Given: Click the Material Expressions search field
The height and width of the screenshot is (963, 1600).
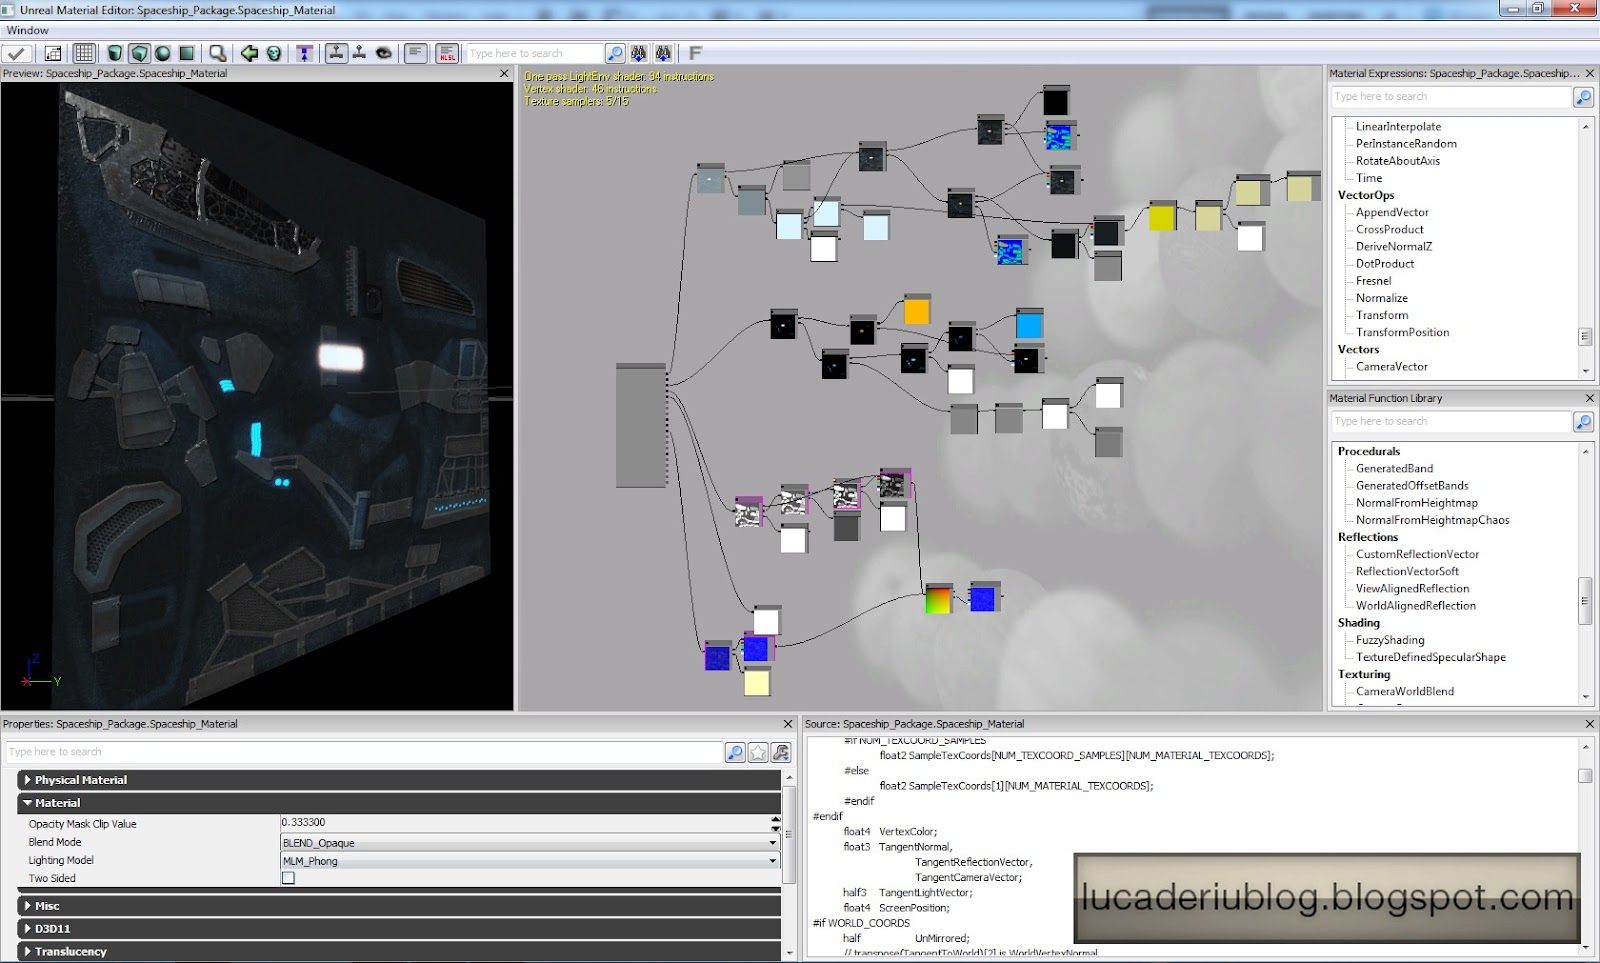Looking at the screenshot, I should coord(1451,97).
